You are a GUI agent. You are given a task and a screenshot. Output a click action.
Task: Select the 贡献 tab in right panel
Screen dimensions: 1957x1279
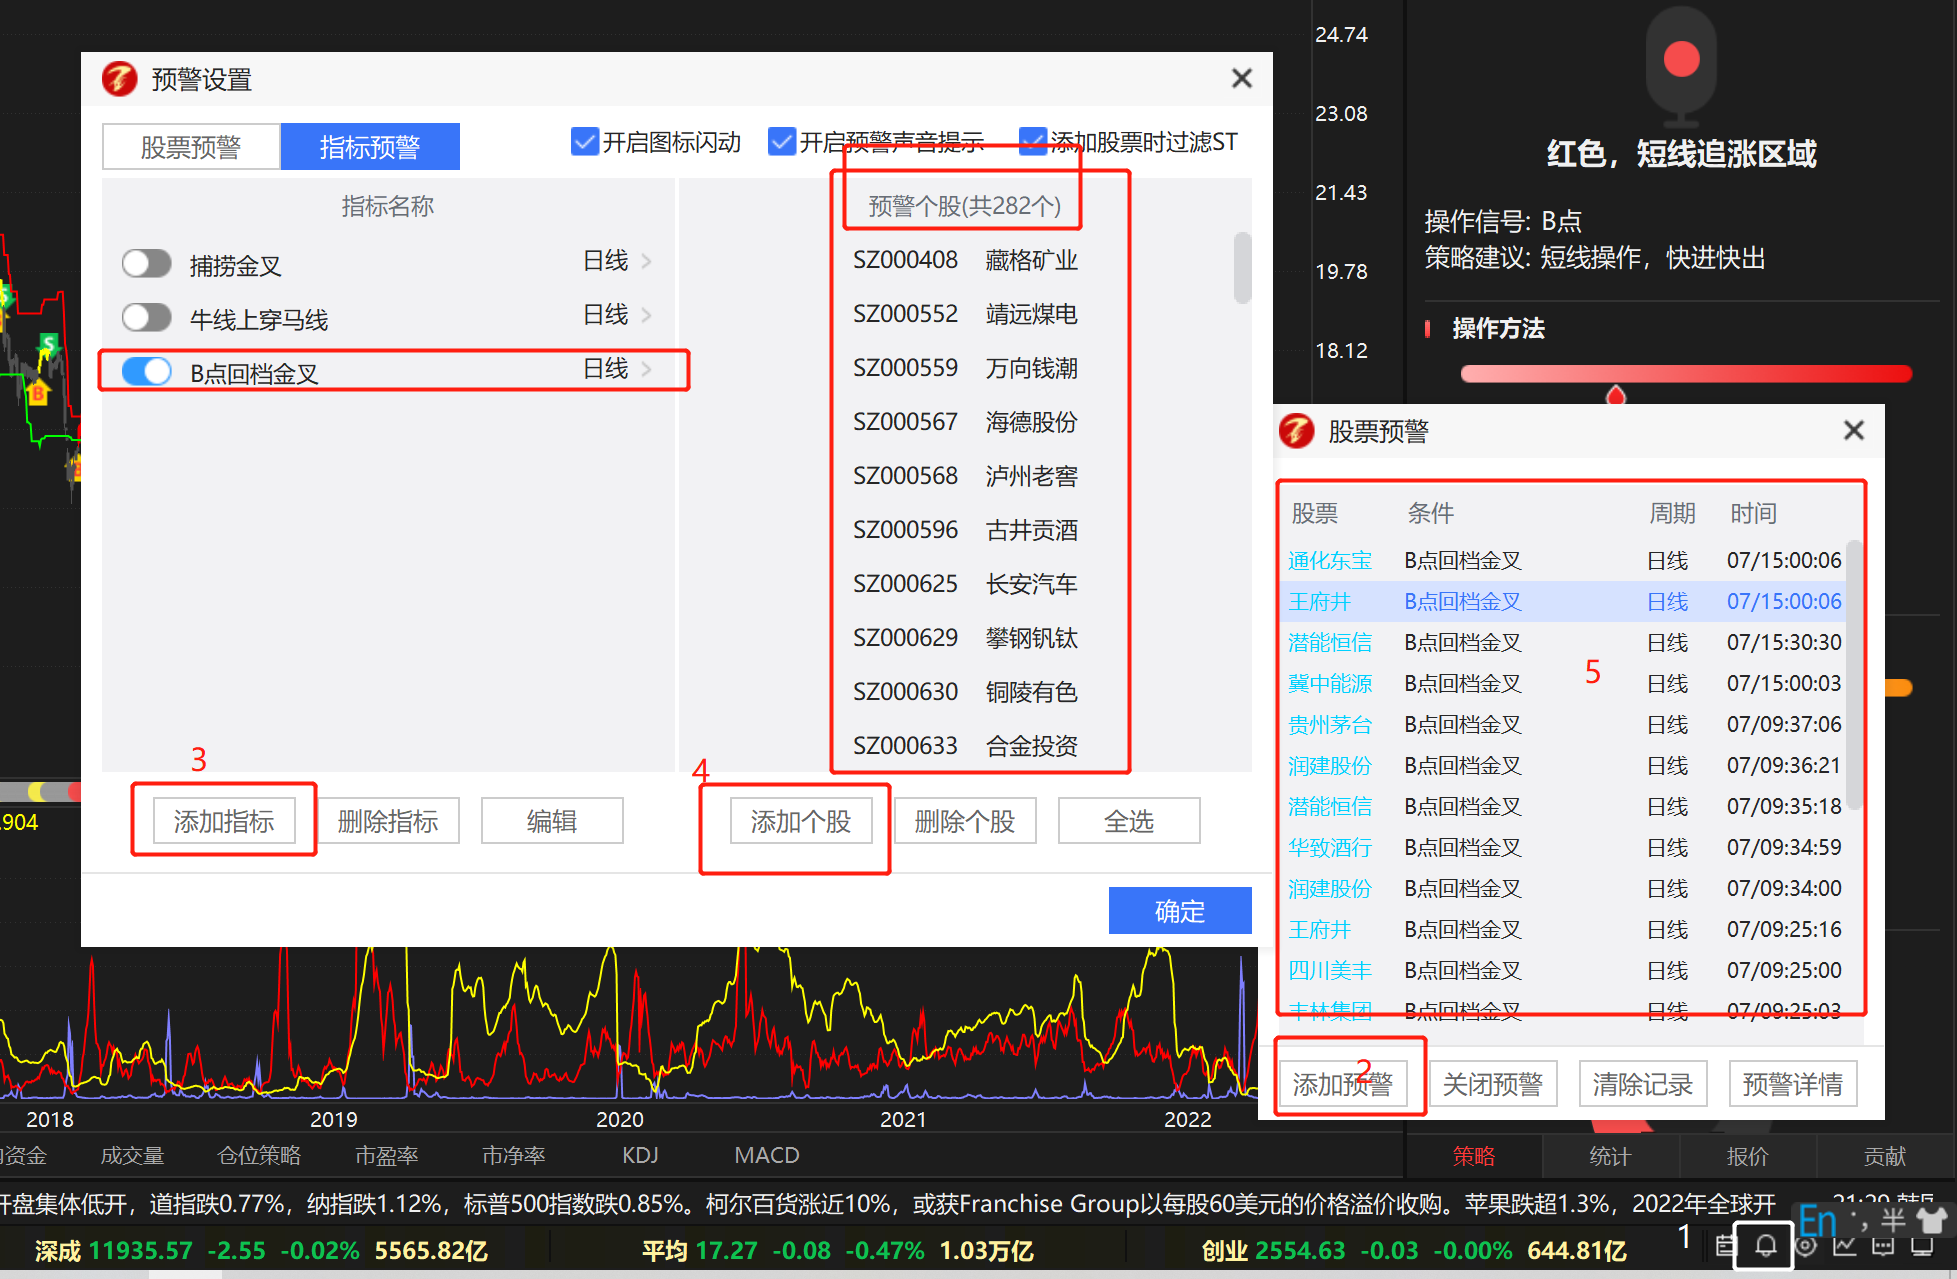(x=1885, y=1156)
